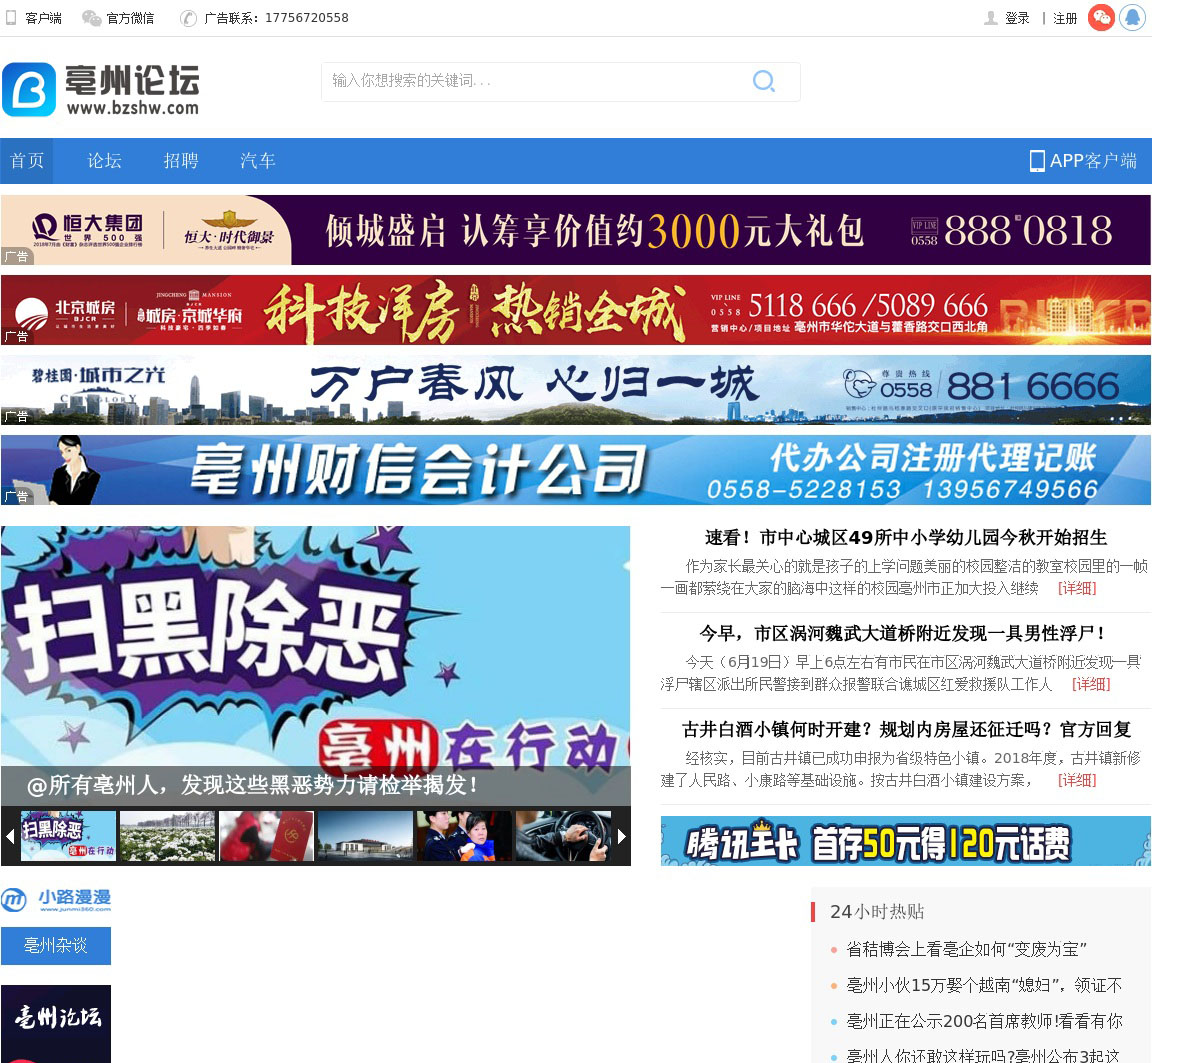Open headline 古井白酒小镇何时开建
The width and height of the screenshot is (1200, 1063).
[906, 730]
